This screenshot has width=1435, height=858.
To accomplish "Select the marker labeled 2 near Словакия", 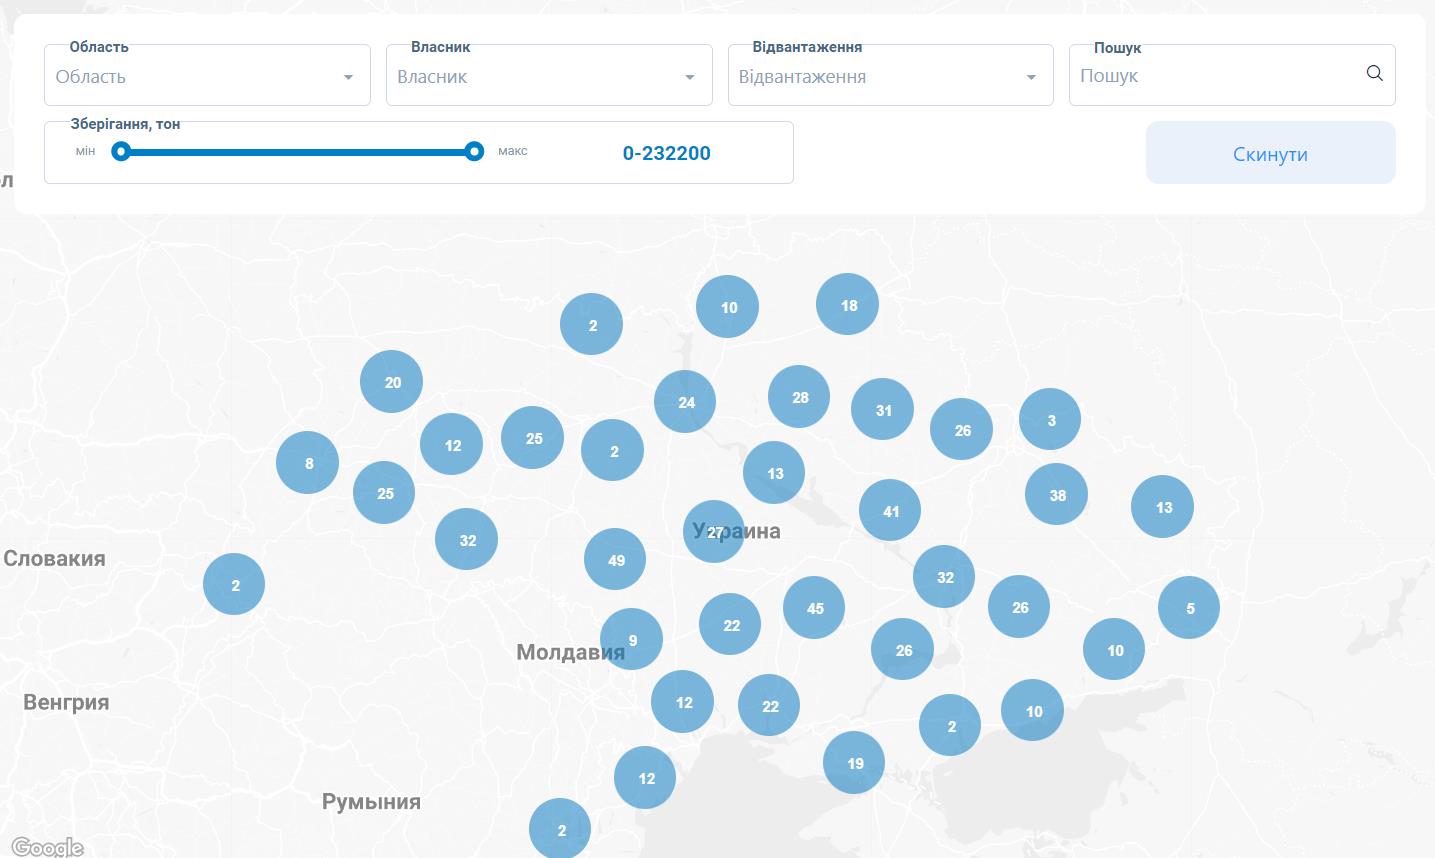I will tap(234, 584).
